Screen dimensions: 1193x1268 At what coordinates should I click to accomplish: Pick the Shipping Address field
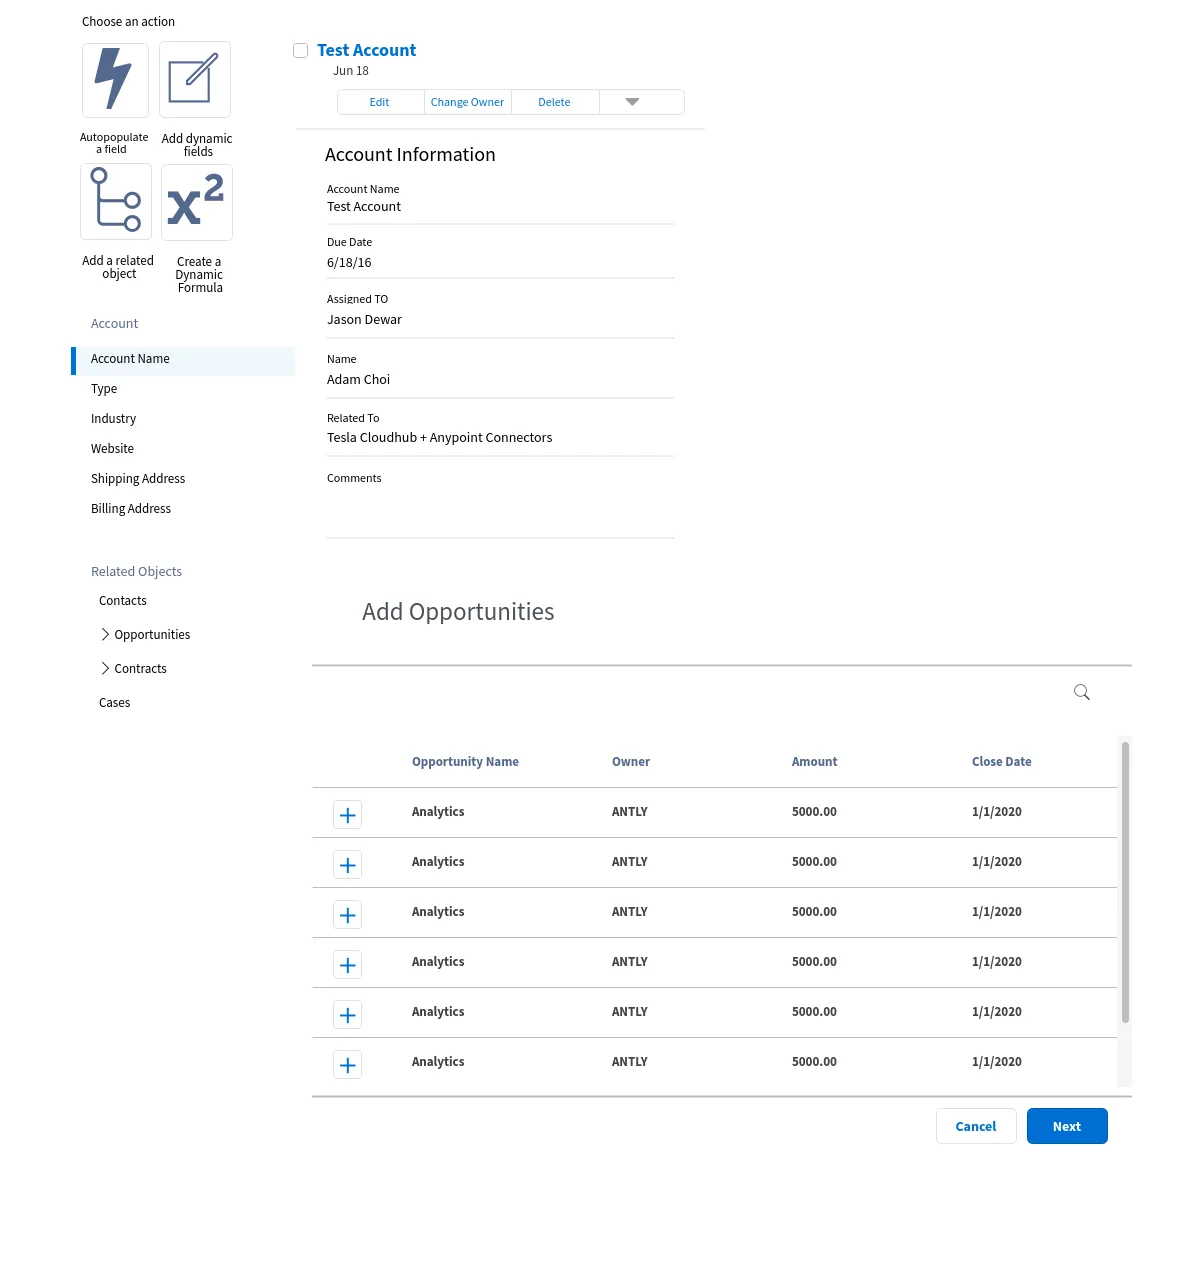(138, 479)
